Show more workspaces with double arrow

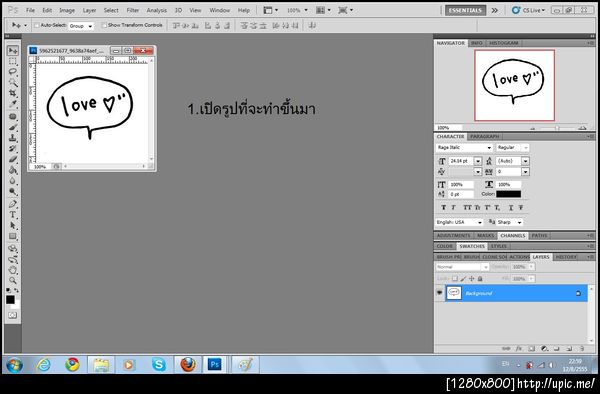click(495, 10)
